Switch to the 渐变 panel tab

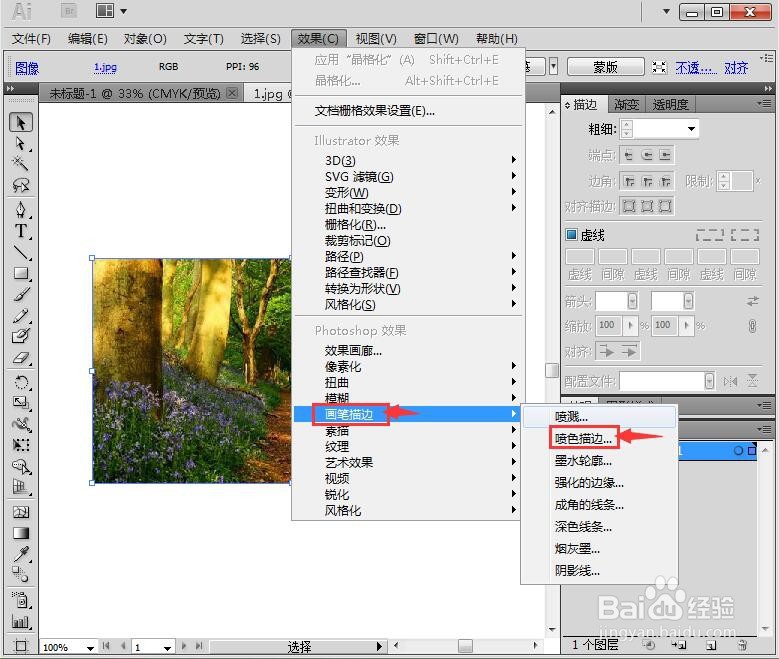pyautogui.click(x=626, y=104)
